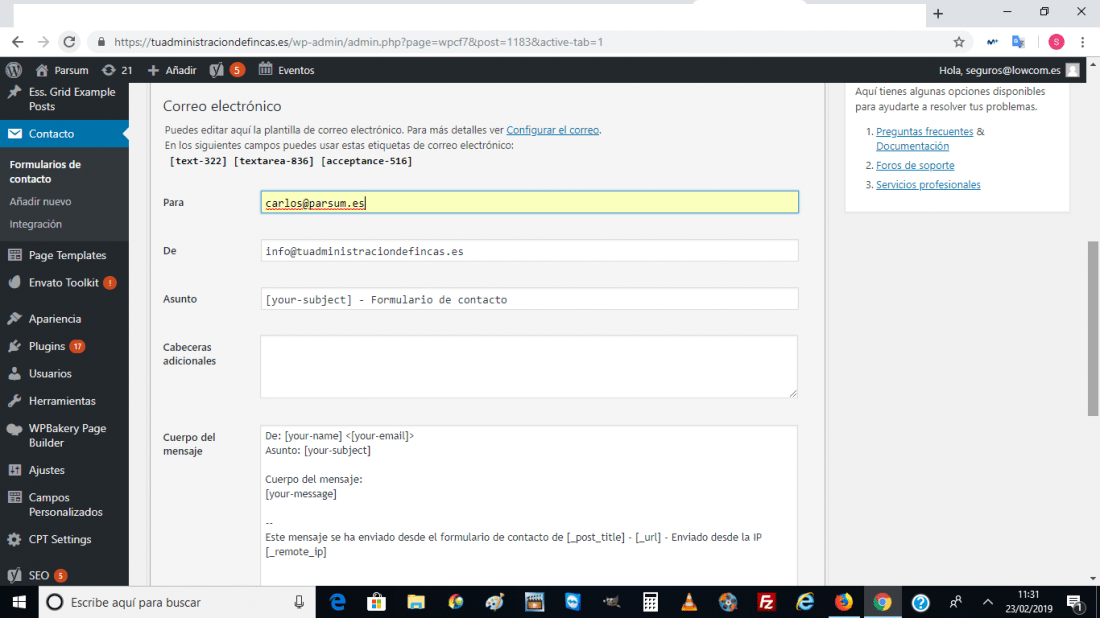Open the Windows Start menu
Viewport: 1100px width, 618px height.
[x=19, y=602]
